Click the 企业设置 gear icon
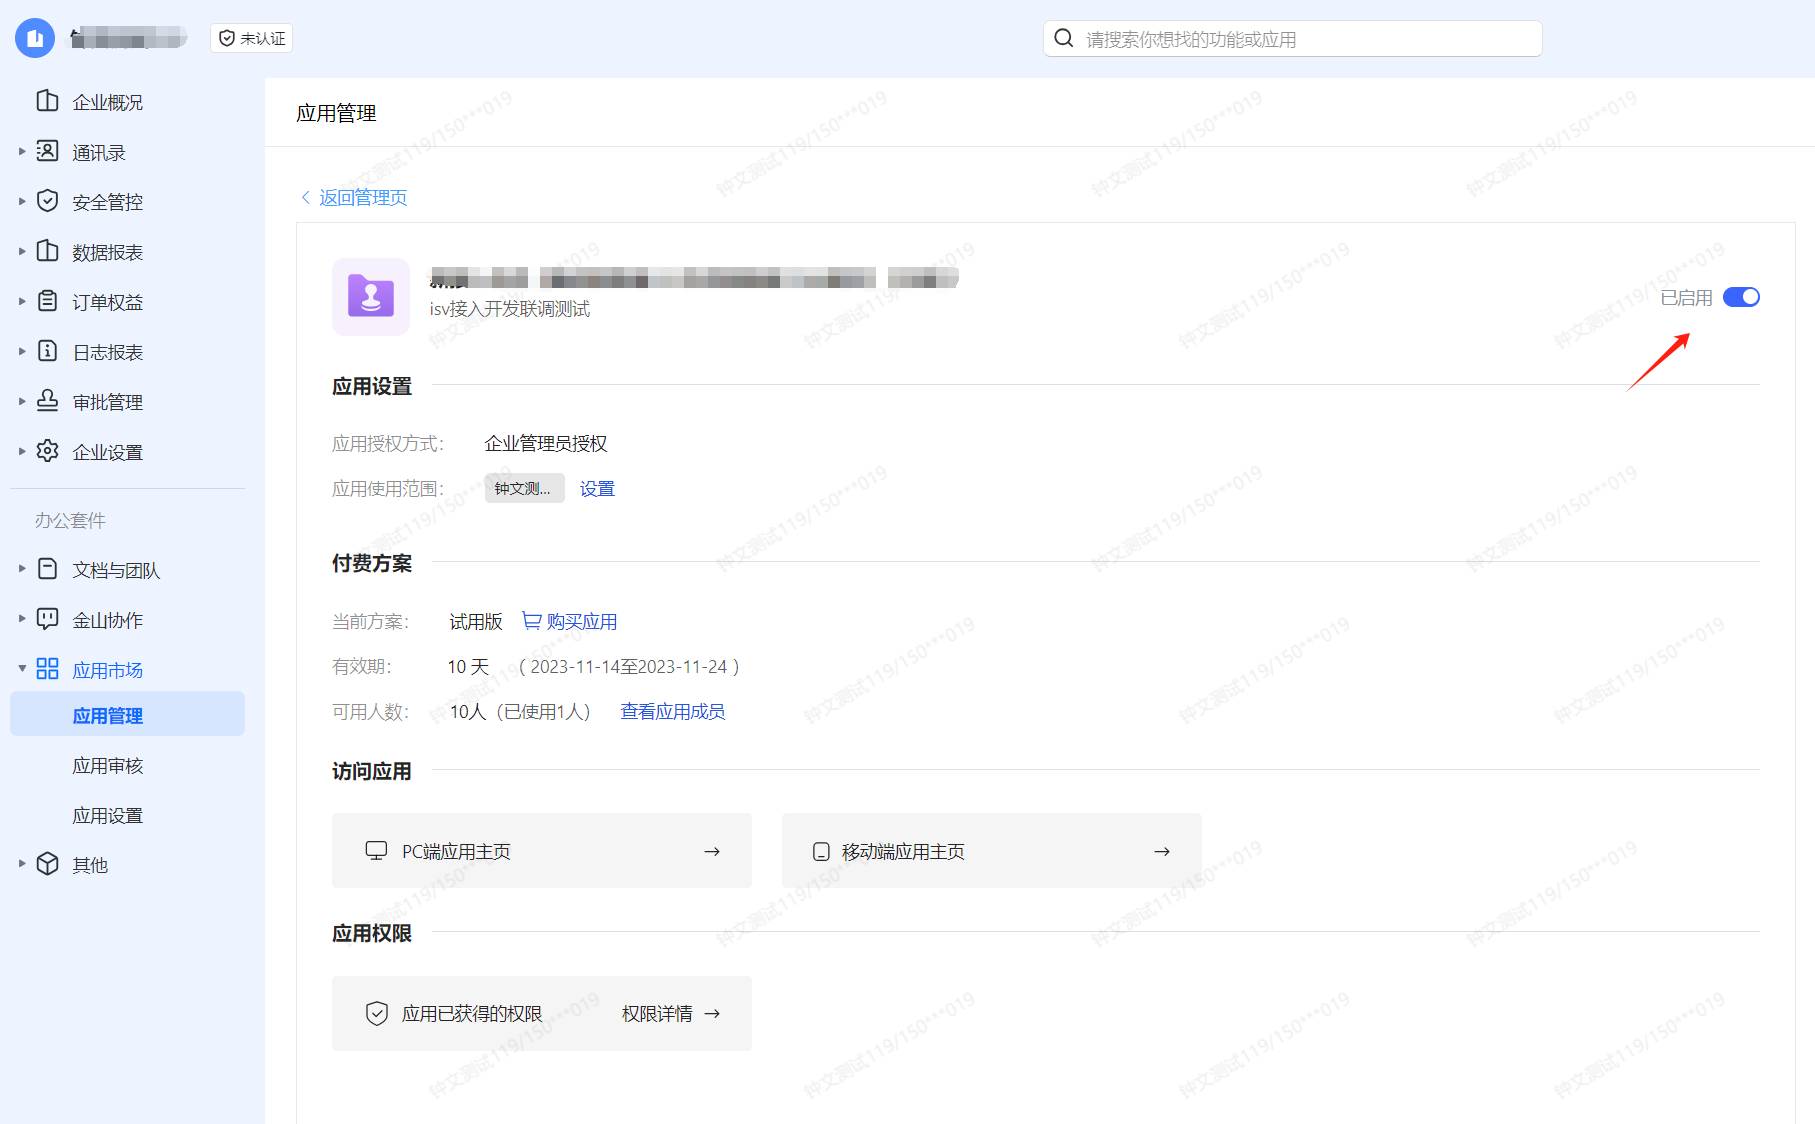 [x=47, y=451]
